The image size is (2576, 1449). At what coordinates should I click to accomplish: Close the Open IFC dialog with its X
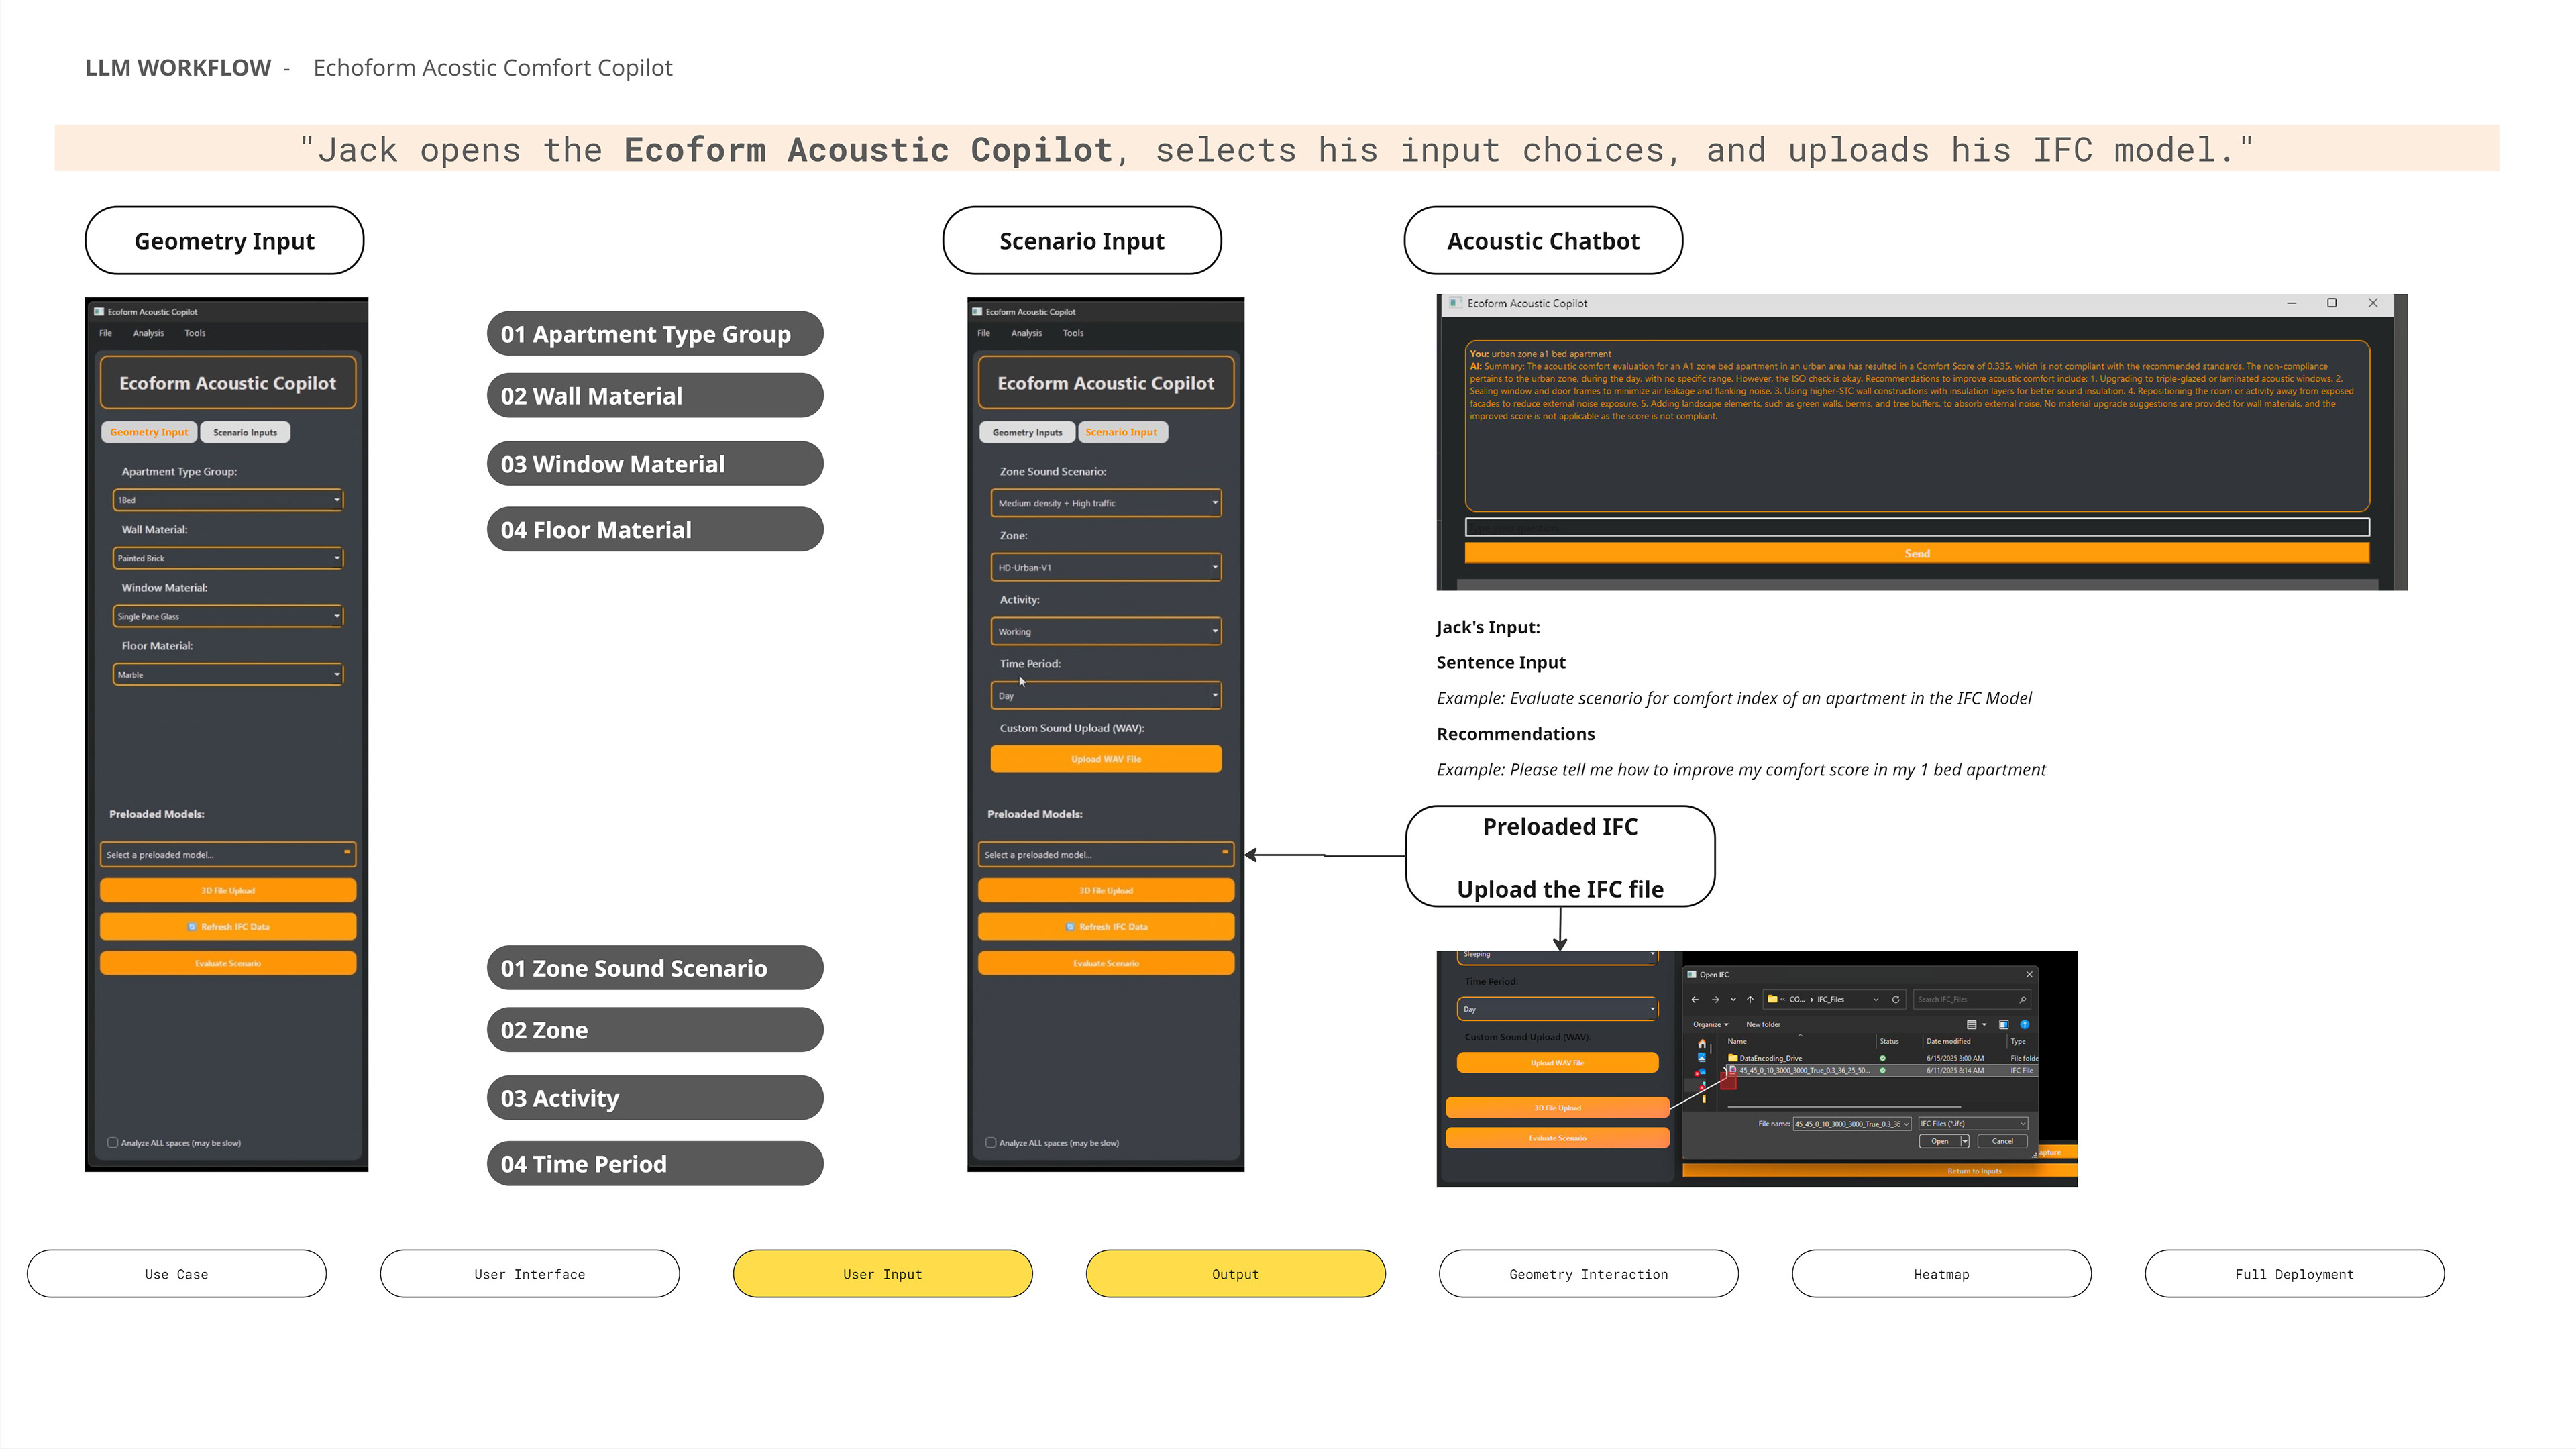(x=2030, y=975)
